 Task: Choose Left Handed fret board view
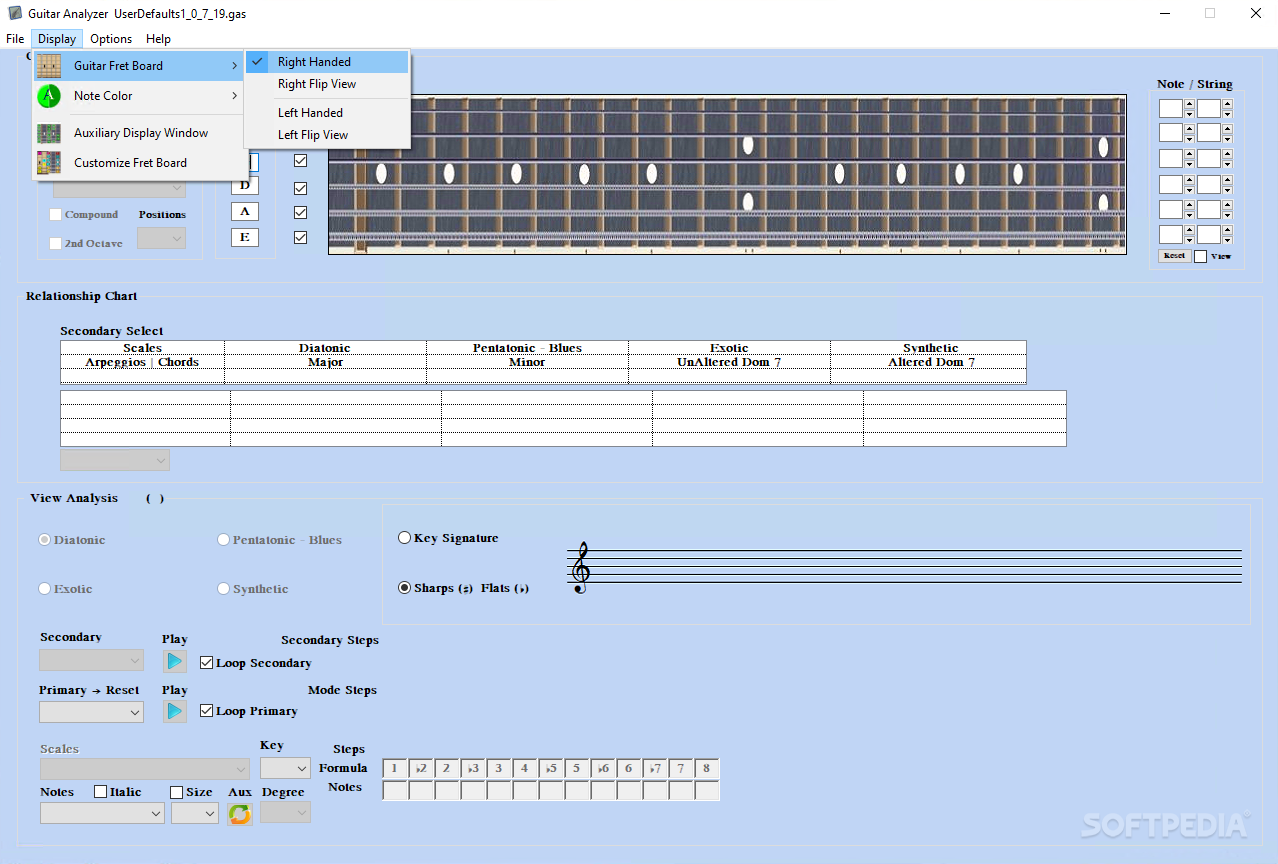[x=327, y=113]
